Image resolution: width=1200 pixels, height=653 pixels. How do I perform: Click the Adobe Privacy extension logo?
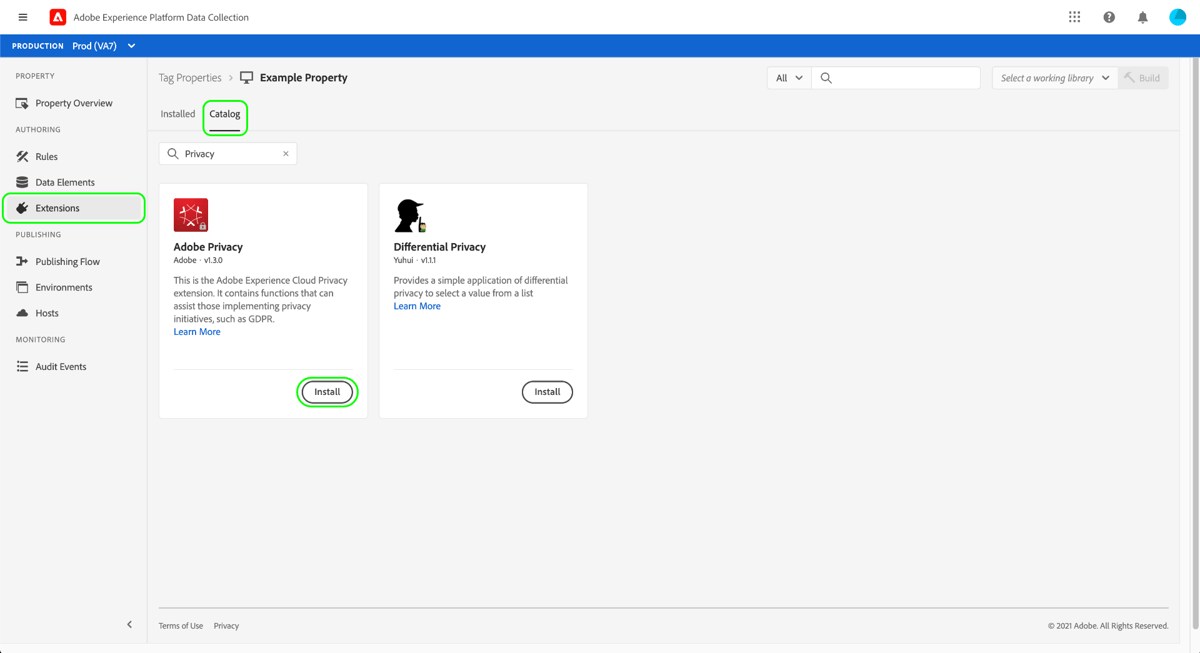pyautogui.click(x=191, y=214)
